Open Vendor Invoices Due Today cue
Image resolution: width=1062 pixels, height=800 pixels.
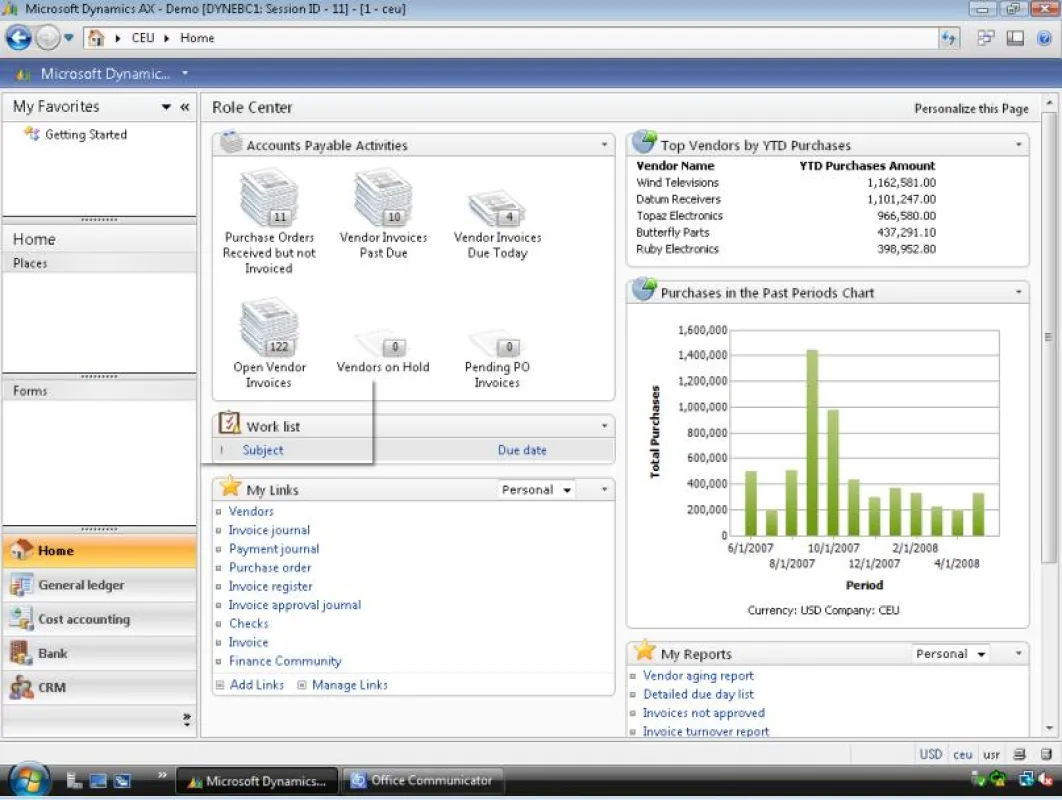click(x=497, y=224)
